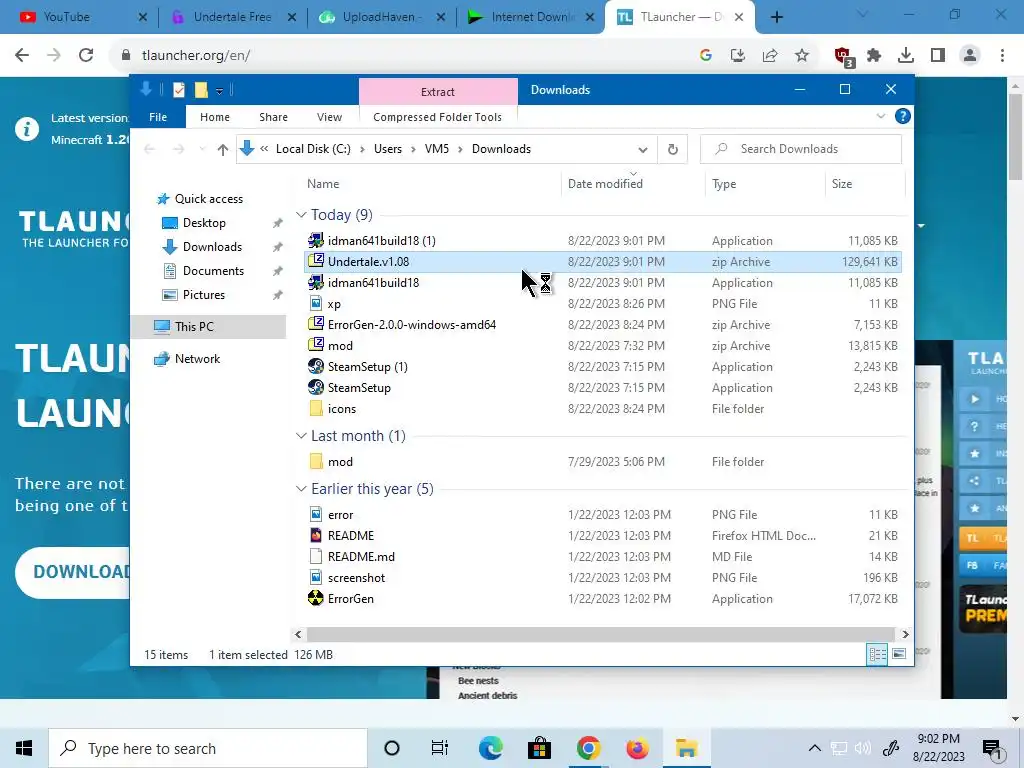The height and width of the screenshot is (768, 1024).
Task: Open Task View on the taskbar
Action: [440, 748]
